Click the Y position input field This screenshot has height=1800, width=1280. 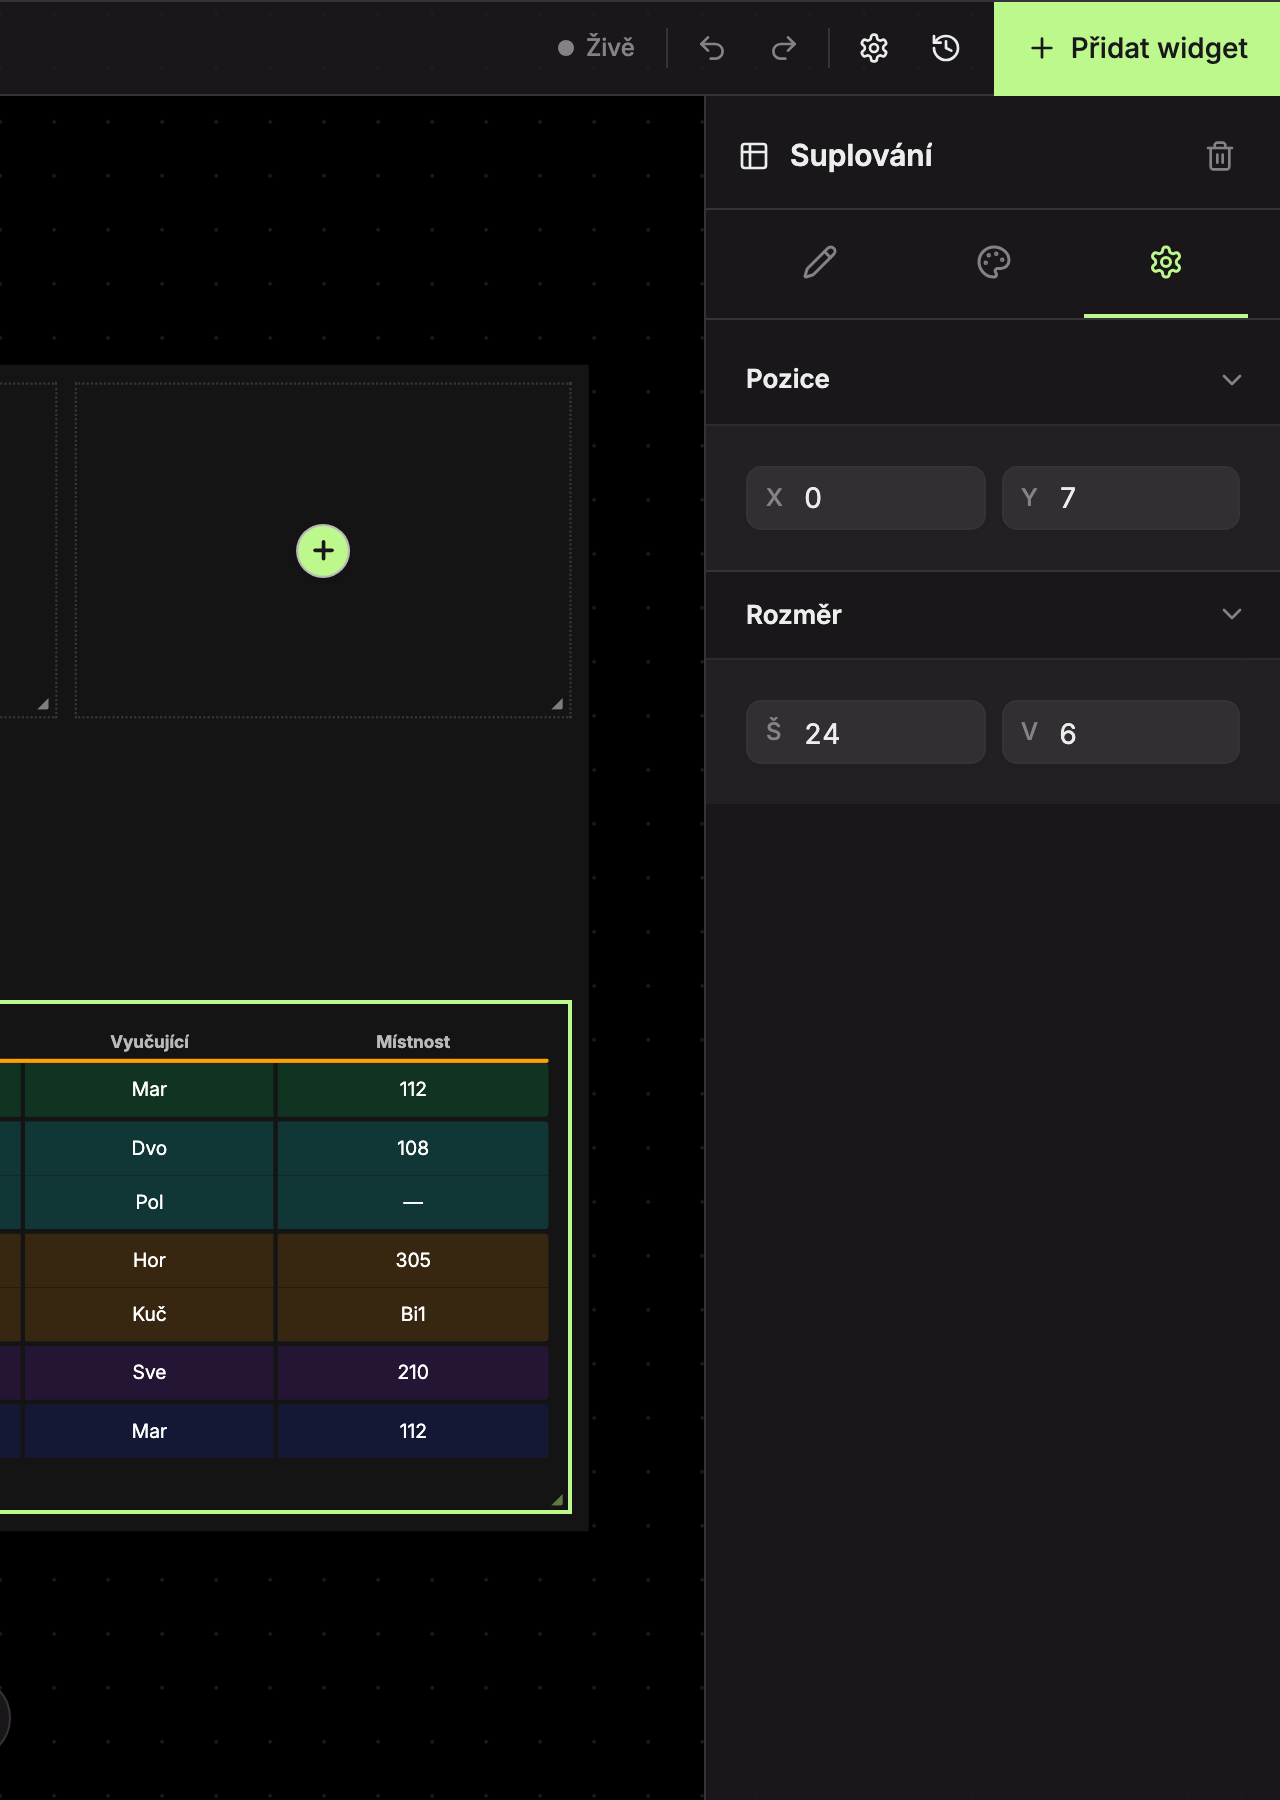coord(1121,498)
